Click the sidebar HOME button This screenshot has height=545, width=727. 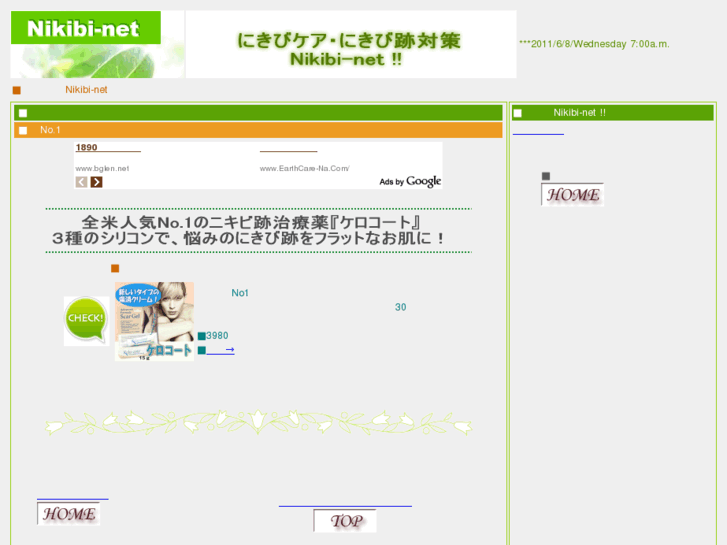[572, 194]
